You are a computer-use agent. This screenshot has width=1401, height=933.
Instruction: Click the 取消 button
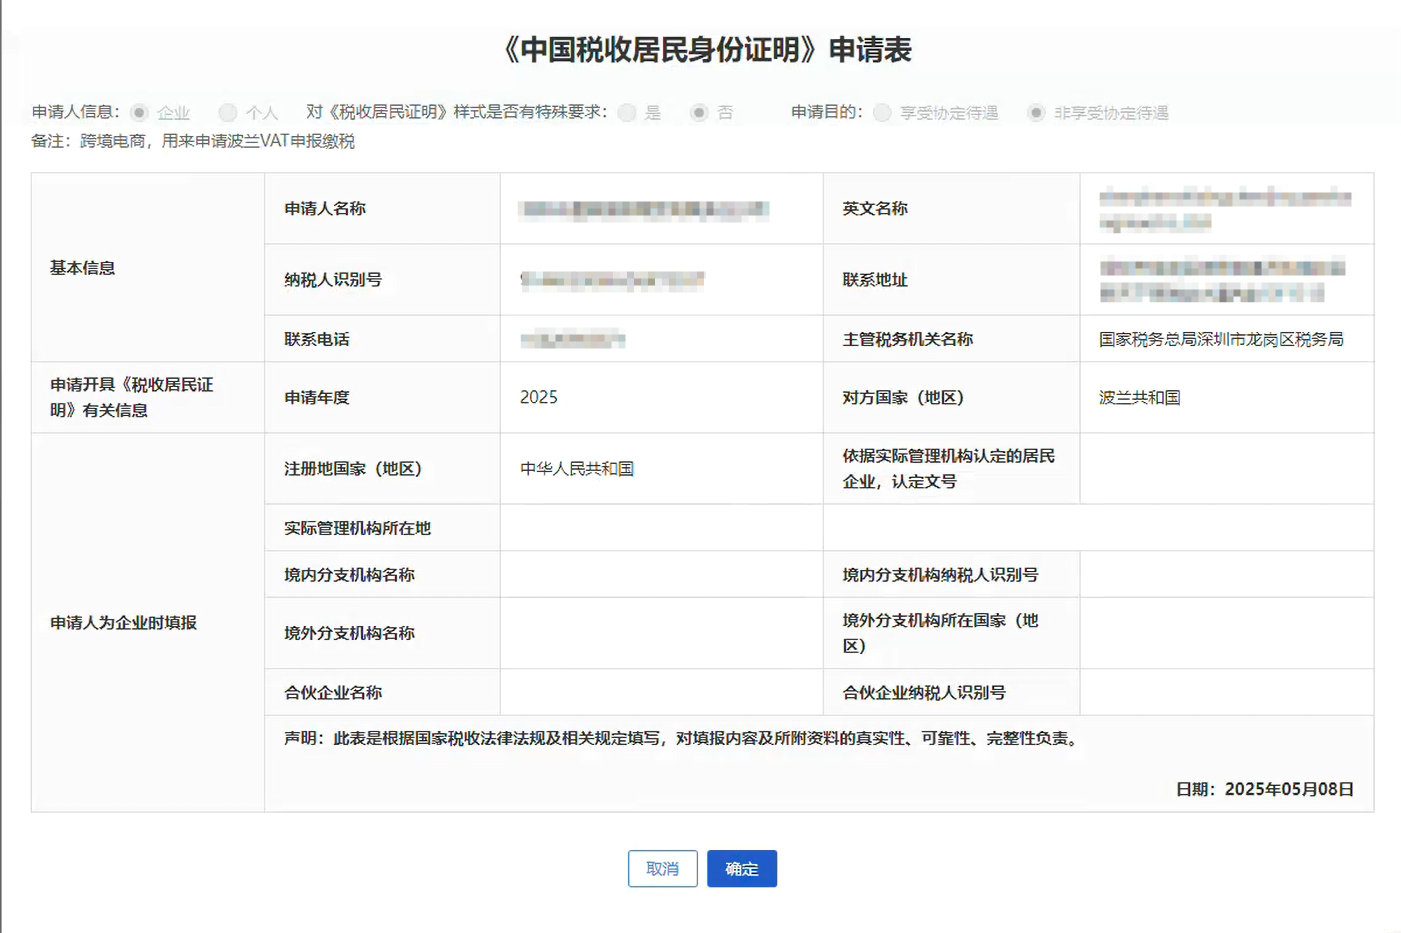(x=662, y=868)
